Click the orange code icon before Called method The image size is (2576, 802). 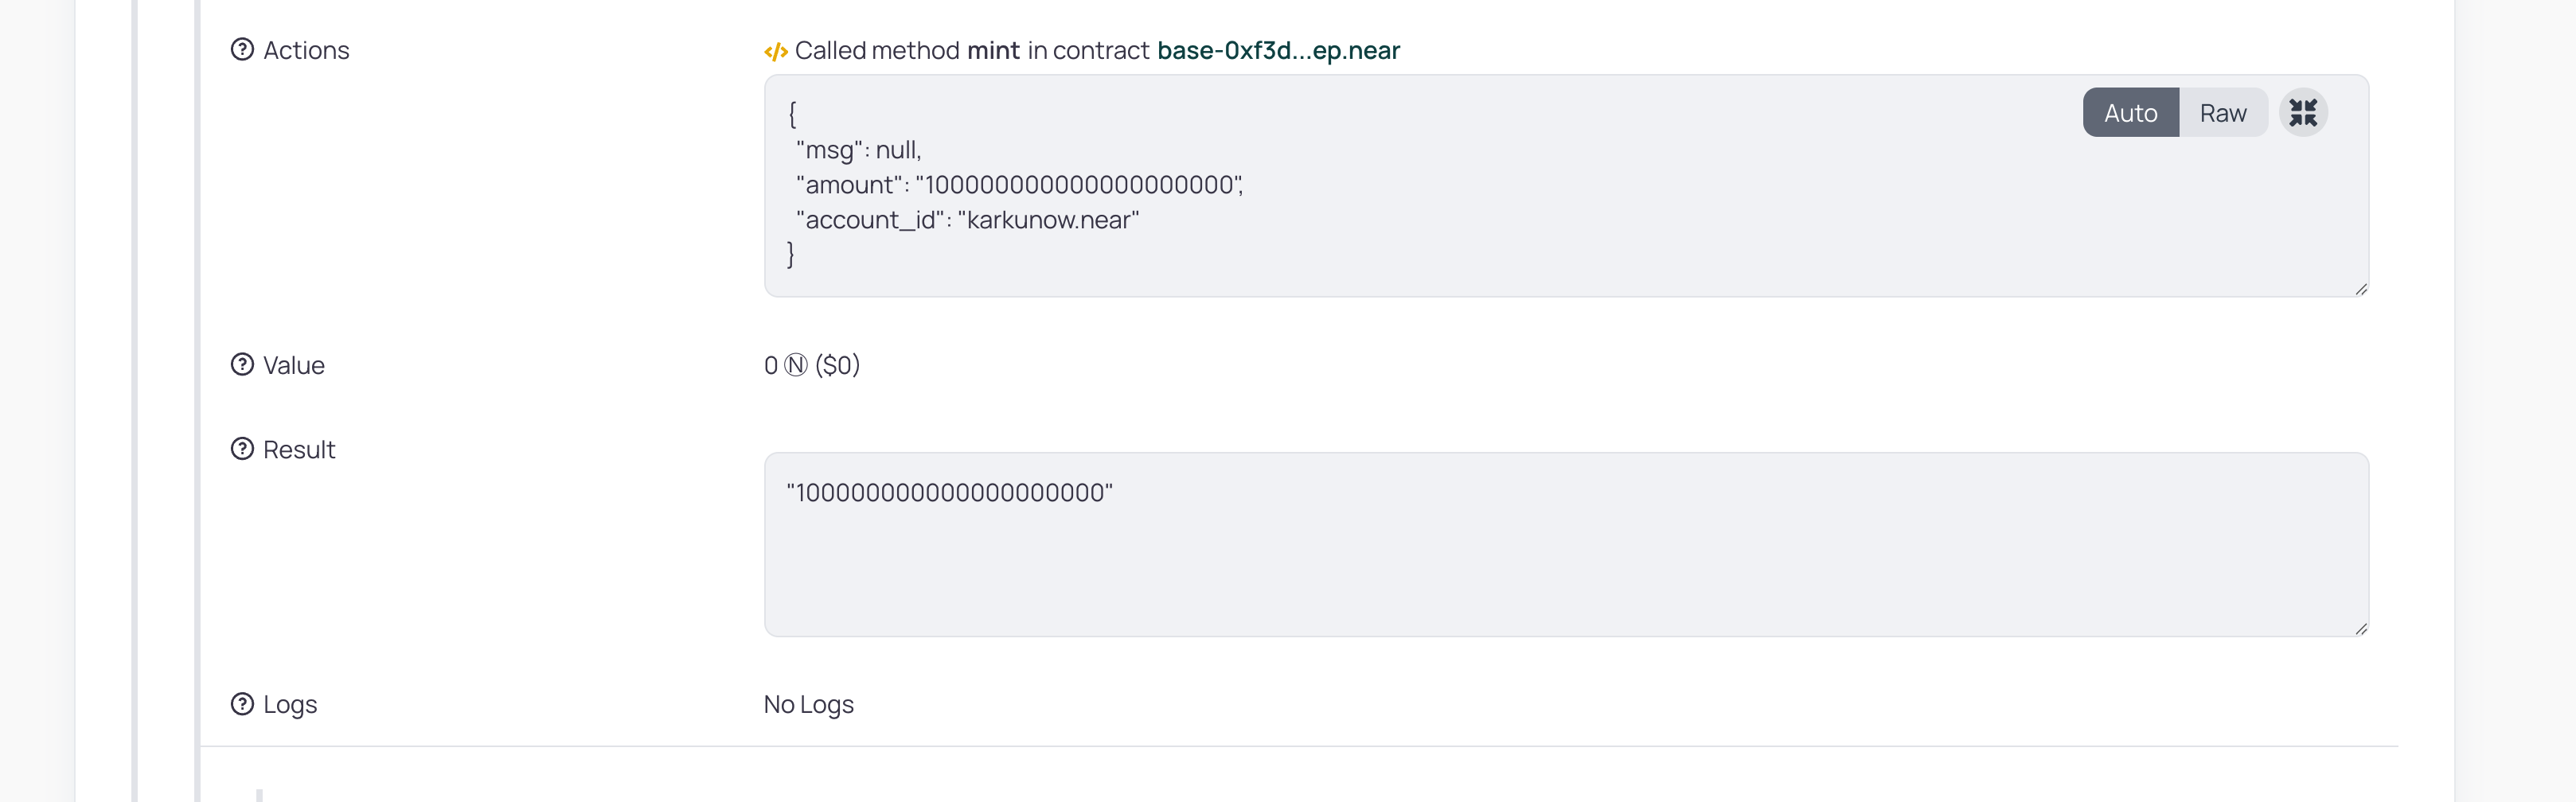coord(776,51)
